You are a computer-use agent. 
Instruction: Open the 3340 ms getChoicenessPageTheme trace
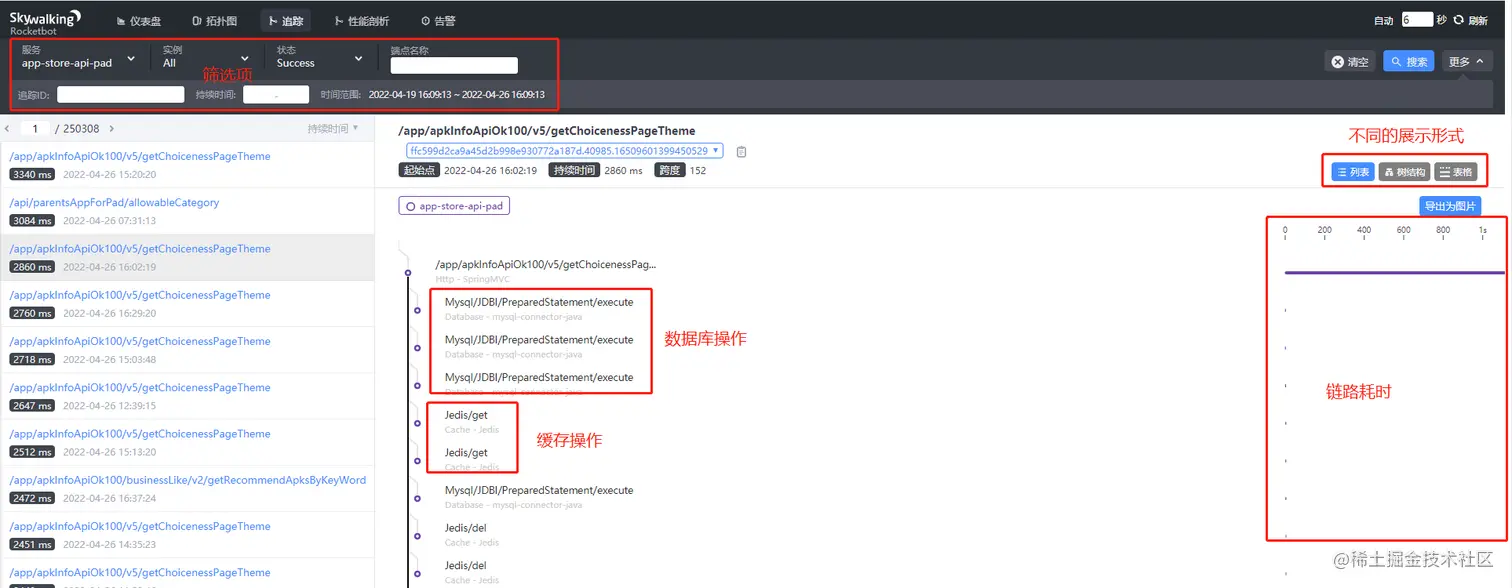[x=187, y=165]
